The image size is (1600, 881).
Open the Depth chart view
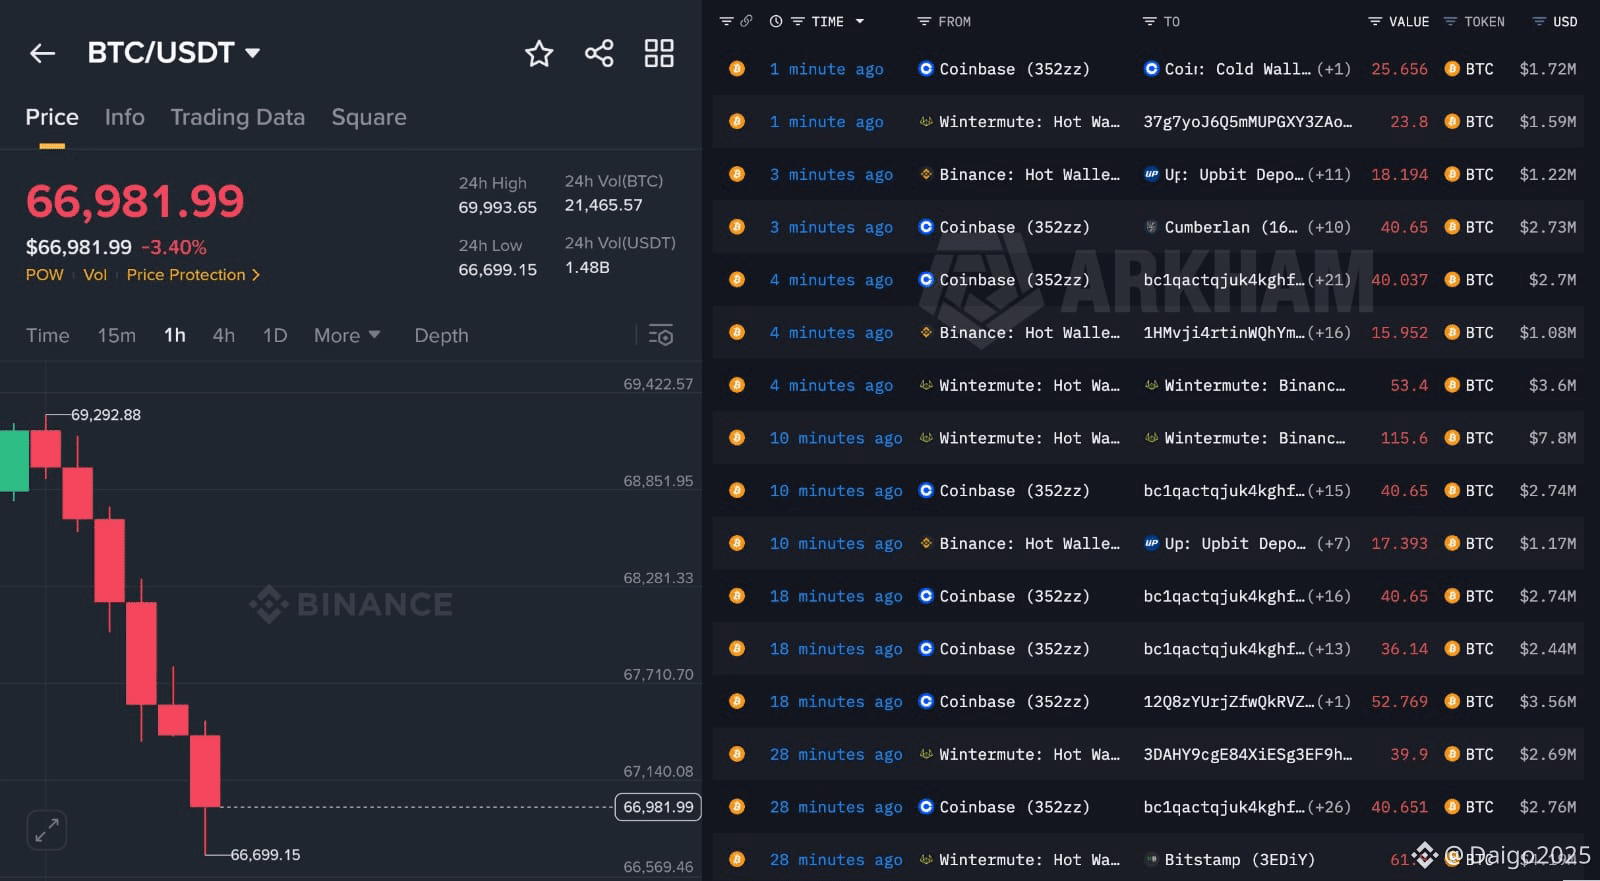(441, 335)
